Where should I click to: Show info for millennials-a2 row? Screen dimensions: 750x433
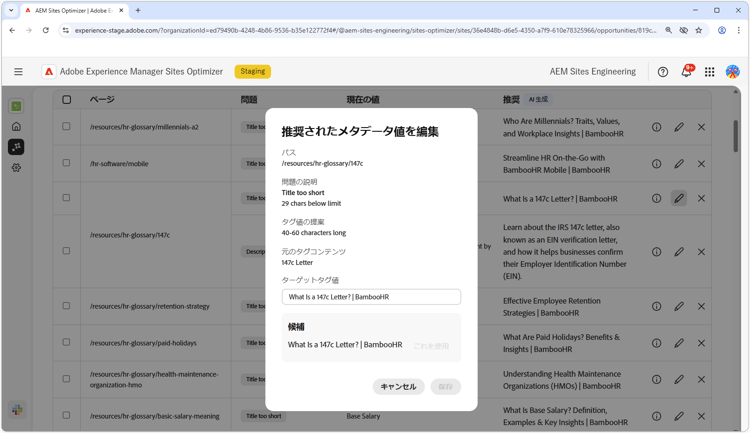point(656,127)
